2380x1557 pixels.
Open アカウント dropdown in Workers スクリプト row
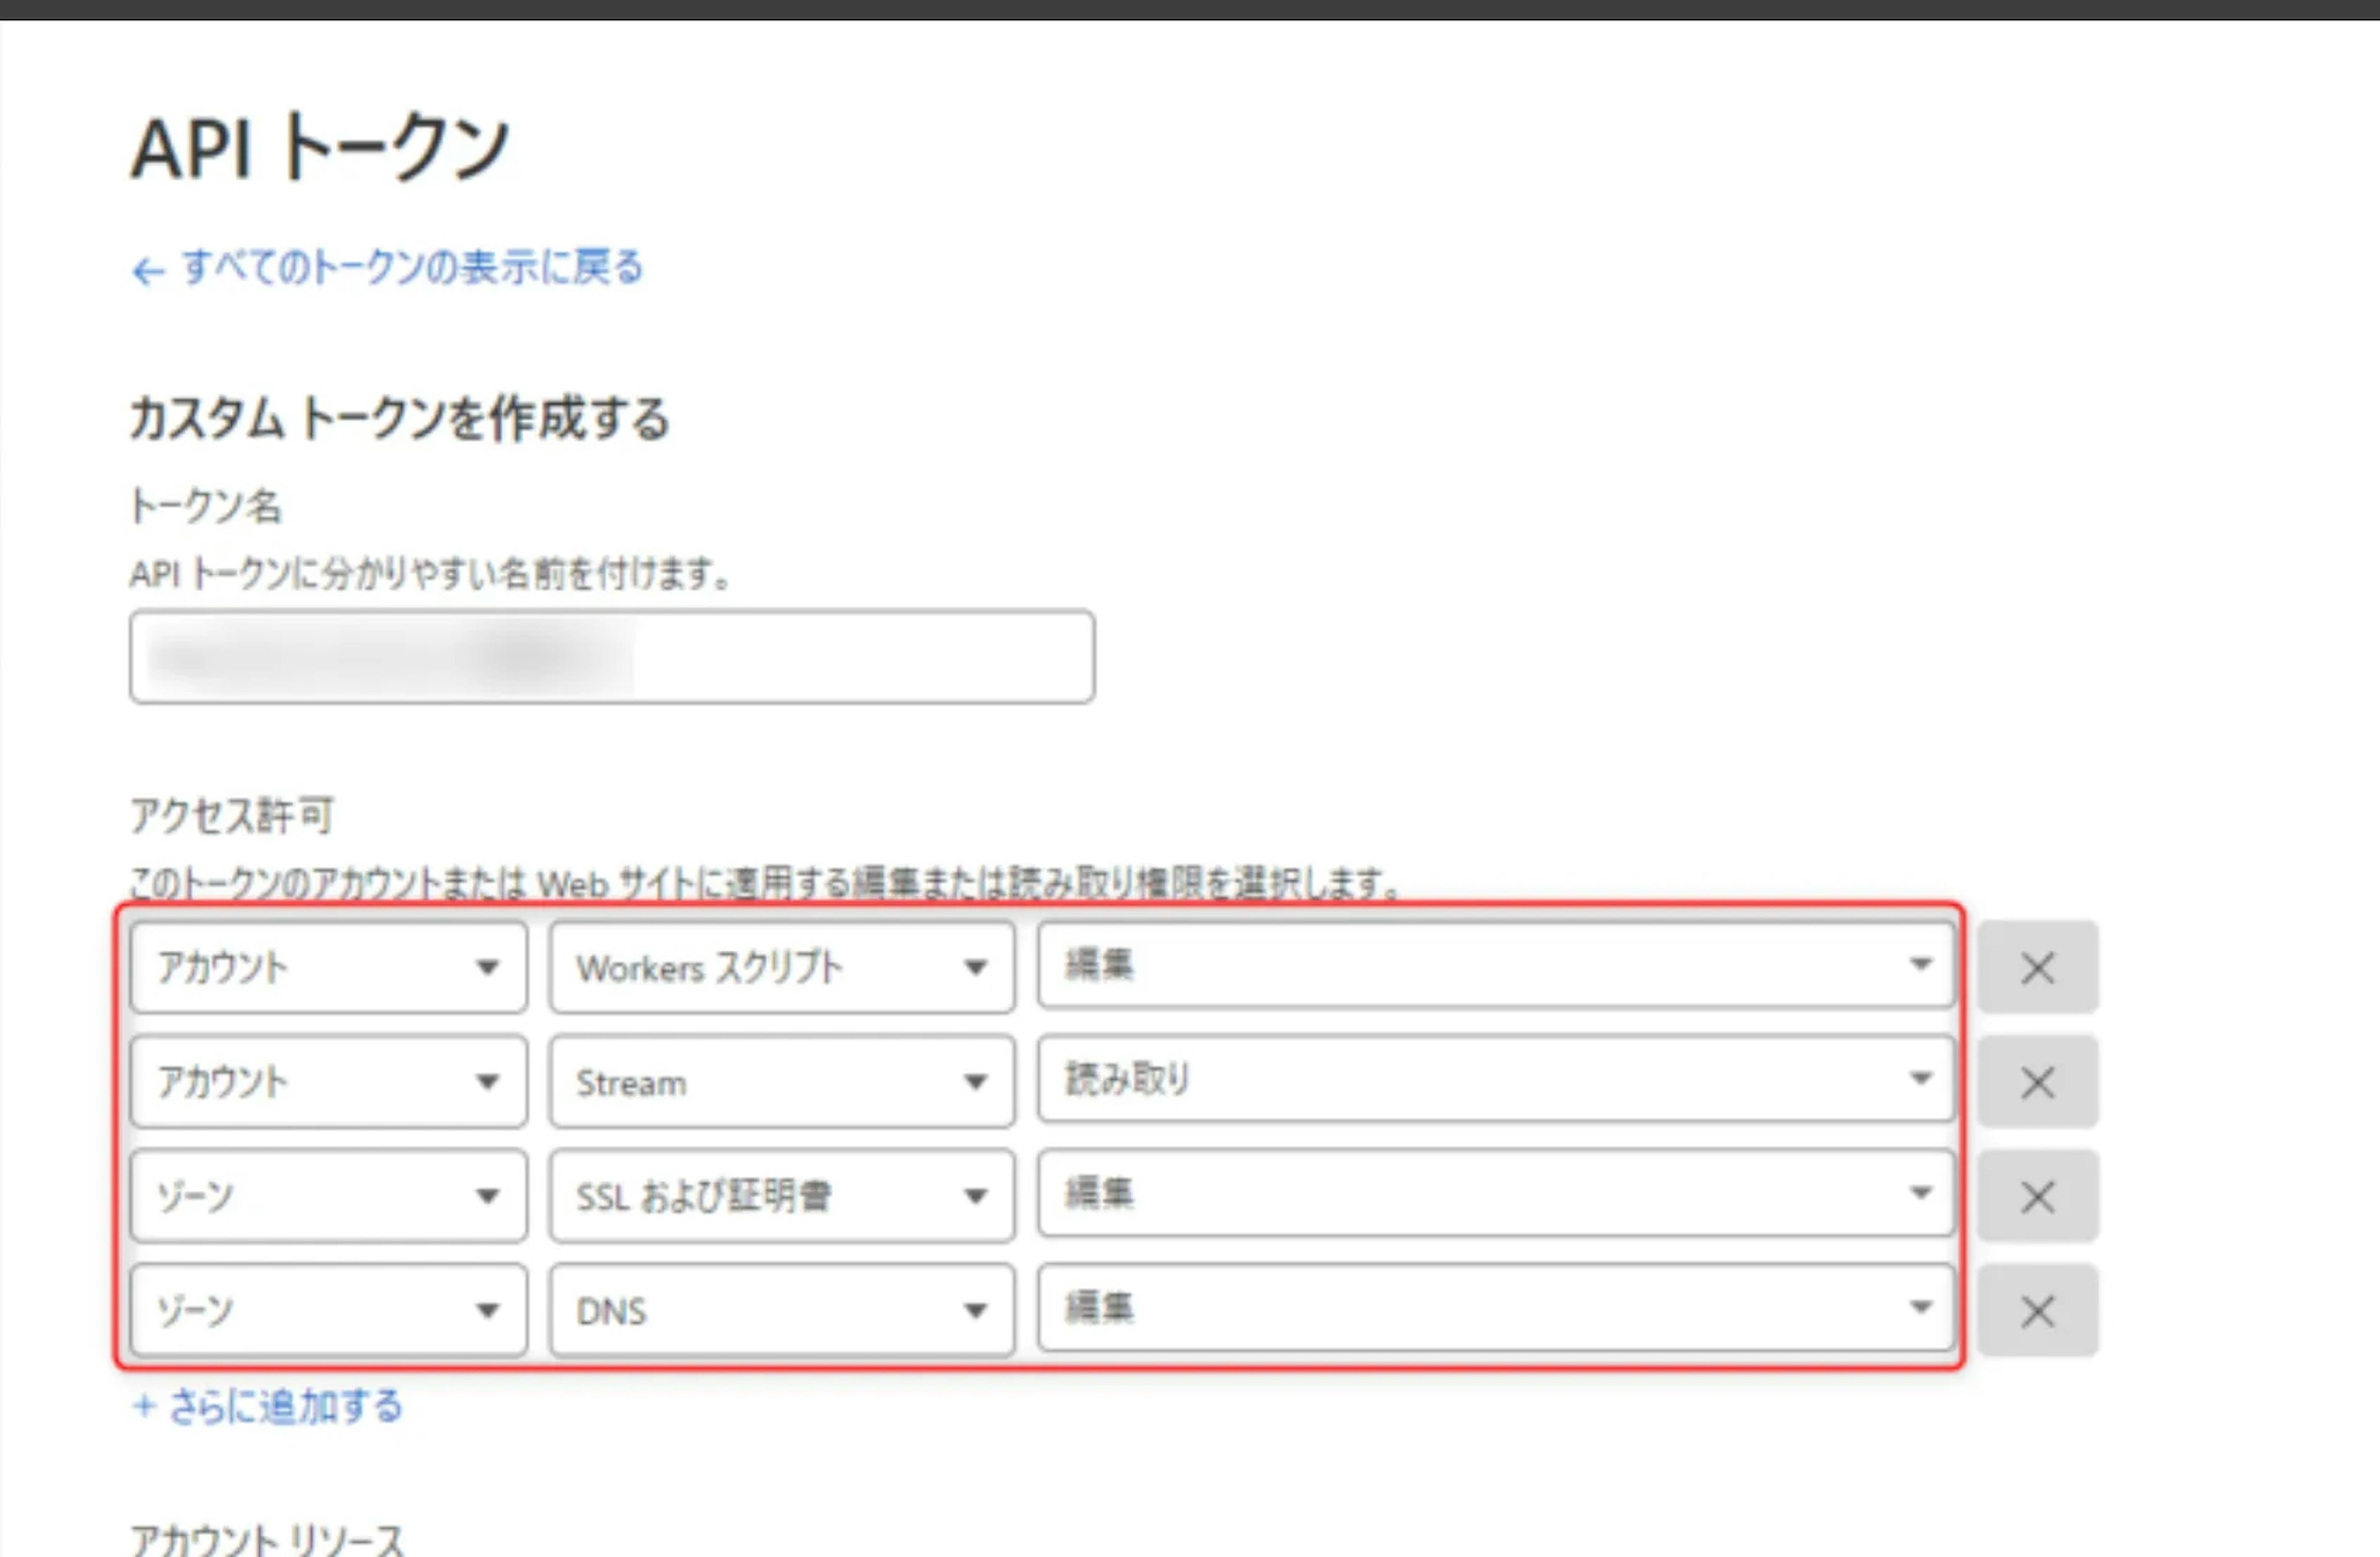tap(328, 967)
